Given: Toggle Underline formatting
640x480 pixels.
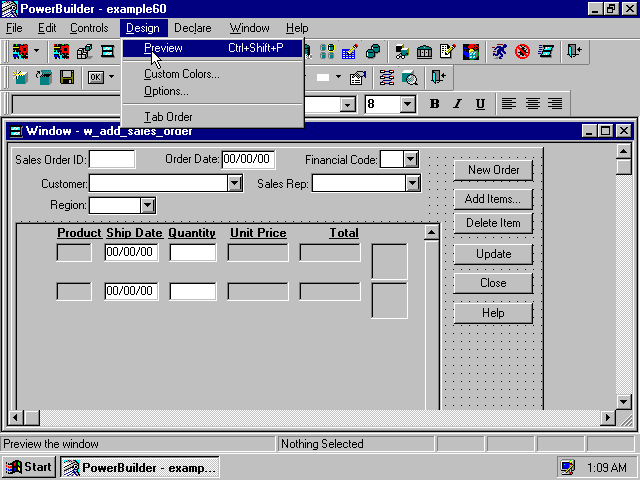Looking at the screenshot, I should pos(480,104).
